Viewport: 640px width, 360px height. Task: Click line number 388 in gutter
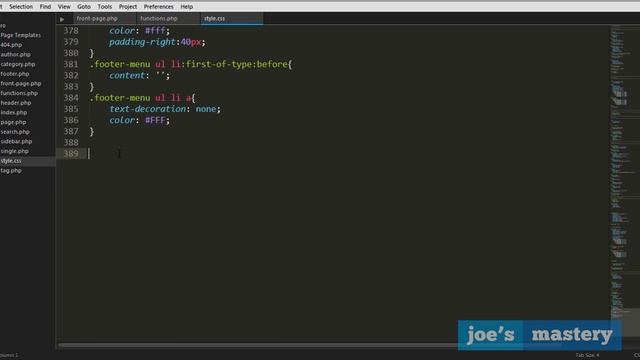click(71, 142)
